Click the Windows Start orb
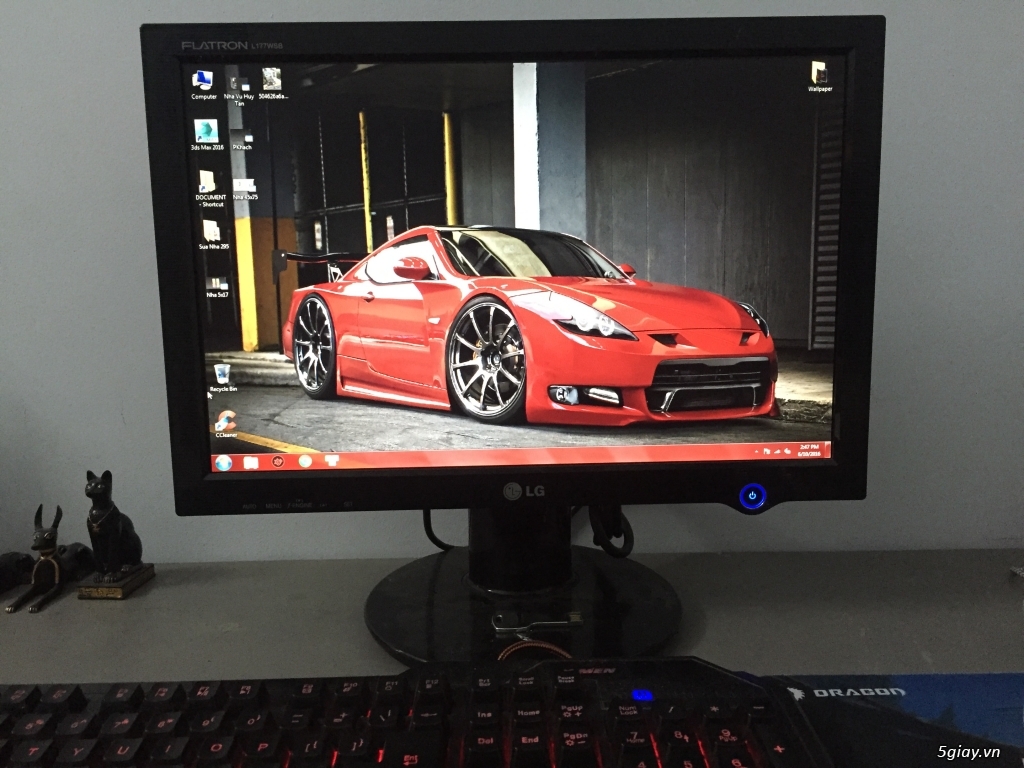This screenshot has width=1024, height=768. 223,462
